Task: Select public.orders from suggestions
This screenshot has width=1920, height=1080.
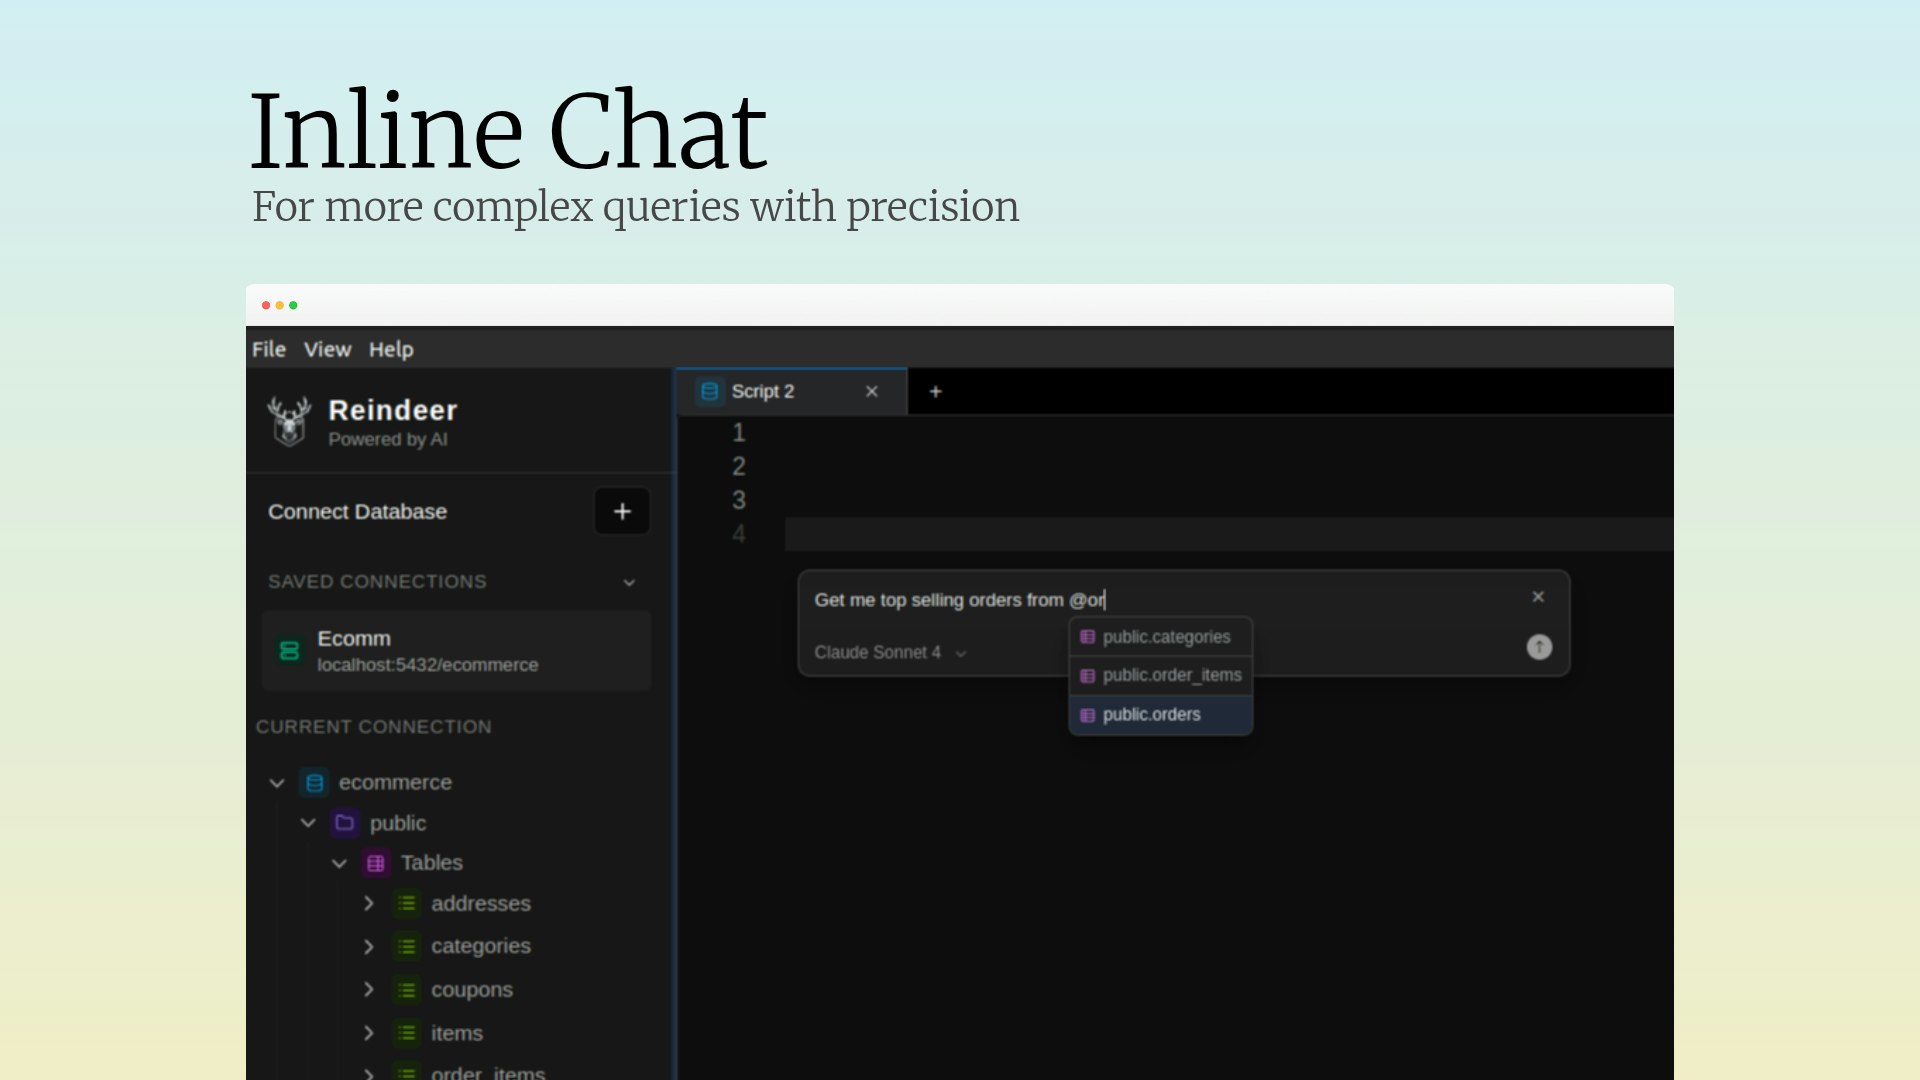Action: point(1151,715)
